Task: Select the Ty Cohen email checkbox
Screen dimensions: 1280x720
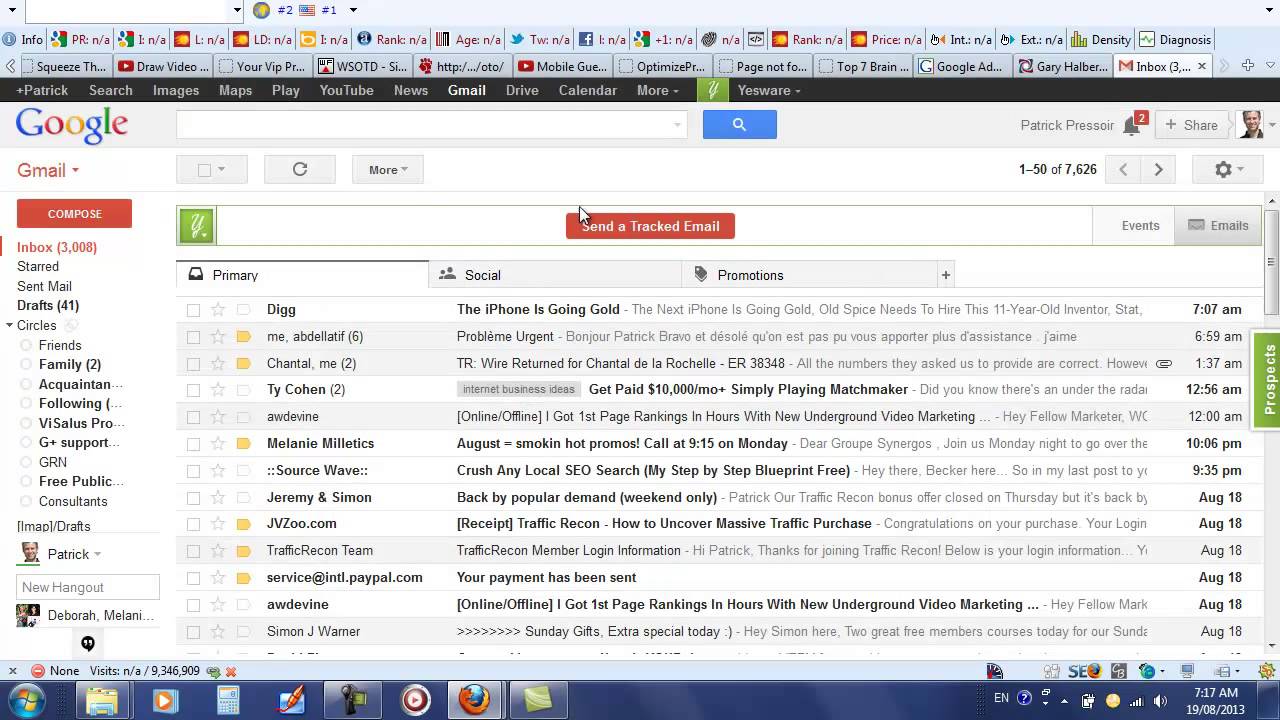Action: click(193, 390)
